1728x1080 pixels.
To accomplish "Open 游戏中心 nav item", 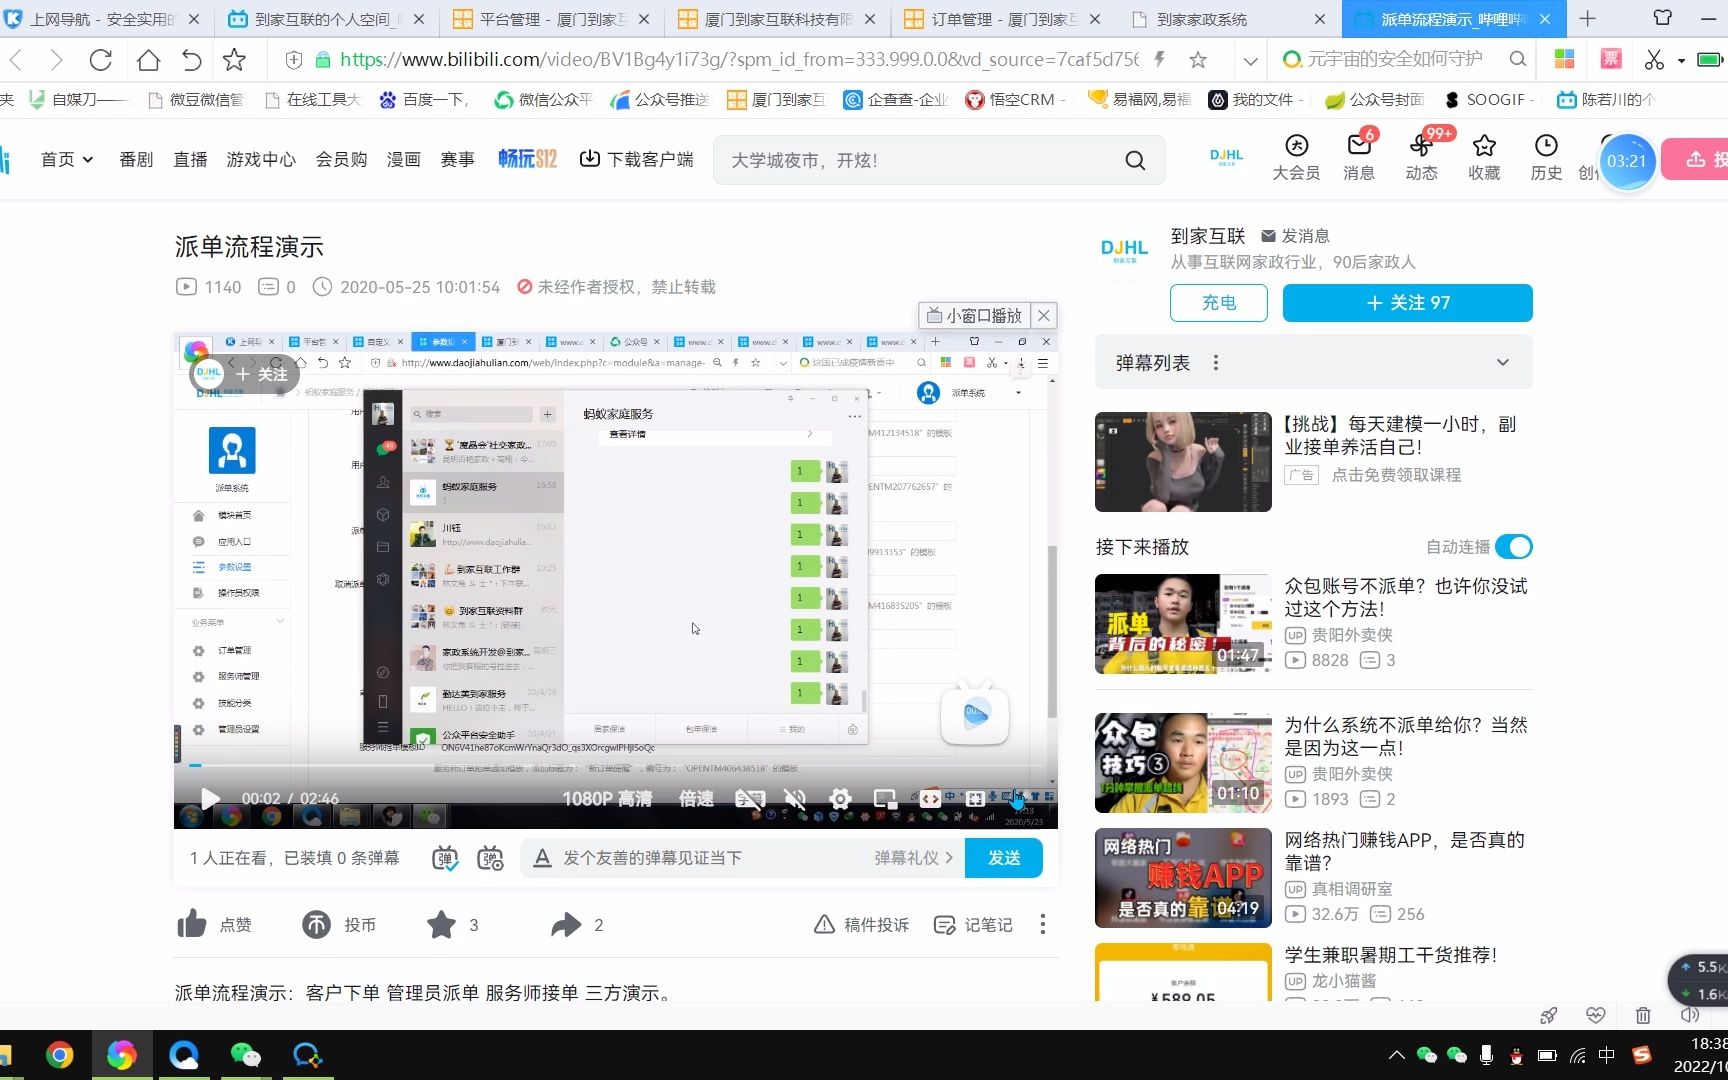I will [x=261, y=159].
